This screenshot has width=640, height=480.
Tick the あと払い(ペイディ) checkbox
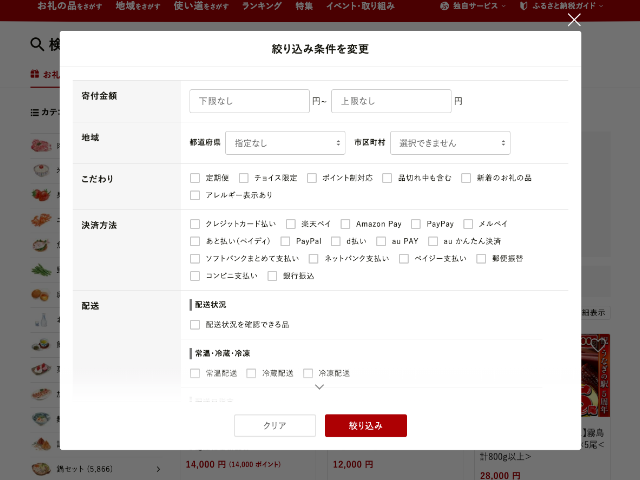point(195,241)
